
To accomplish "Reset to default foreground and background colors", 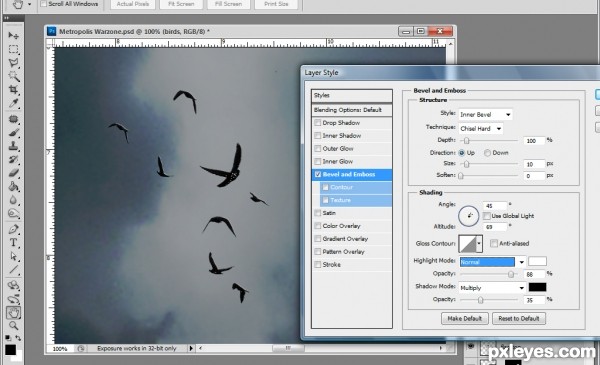I will pos(8,338).
